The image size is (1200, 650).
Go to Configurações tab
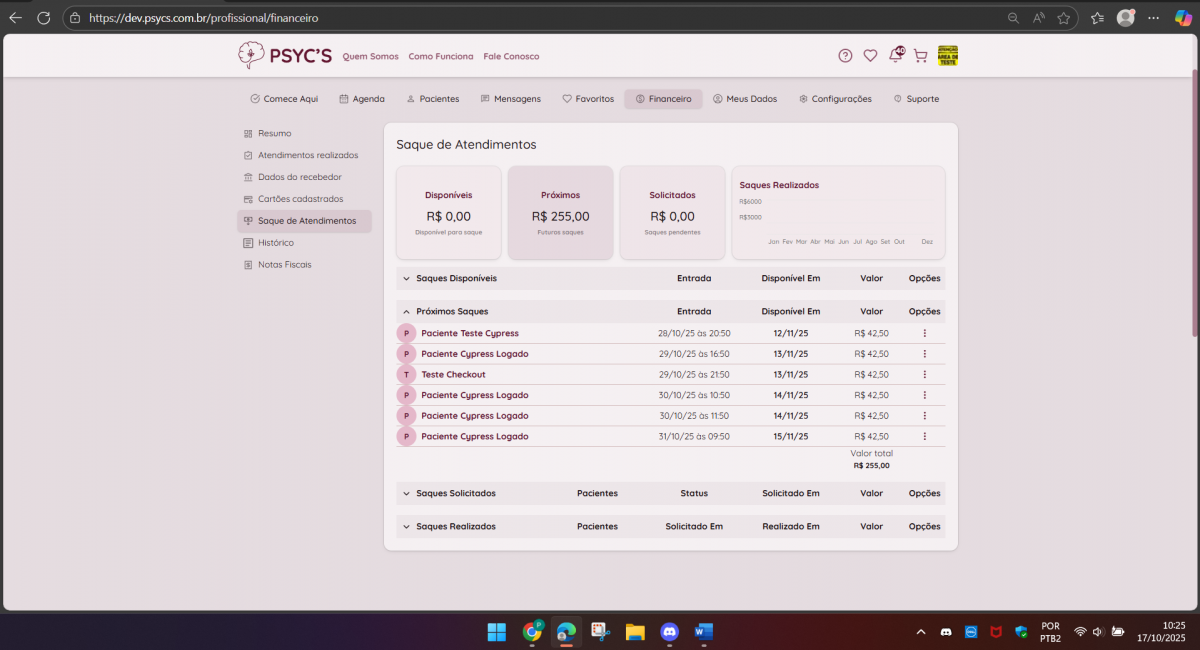(x=835, y=99)
